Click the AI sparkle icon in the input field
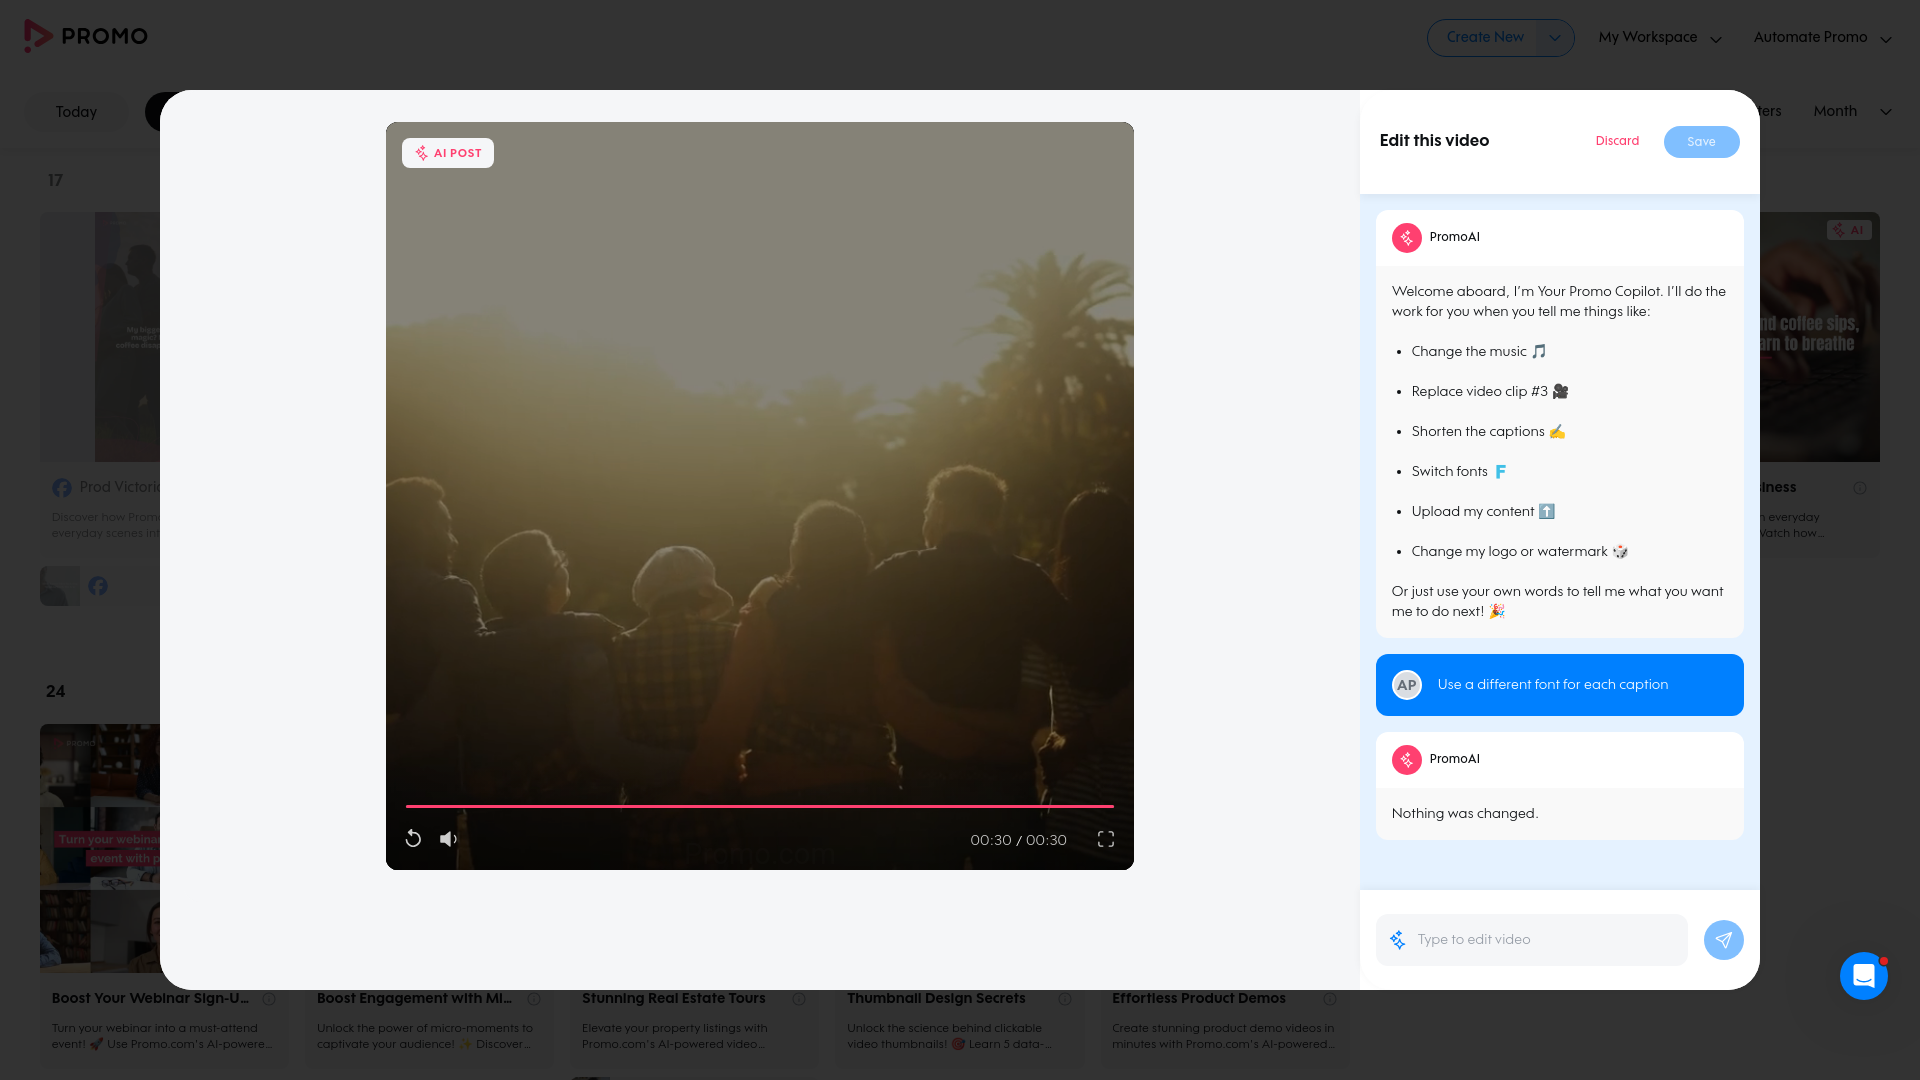 pyautogui.click(x=1398, y=940)
